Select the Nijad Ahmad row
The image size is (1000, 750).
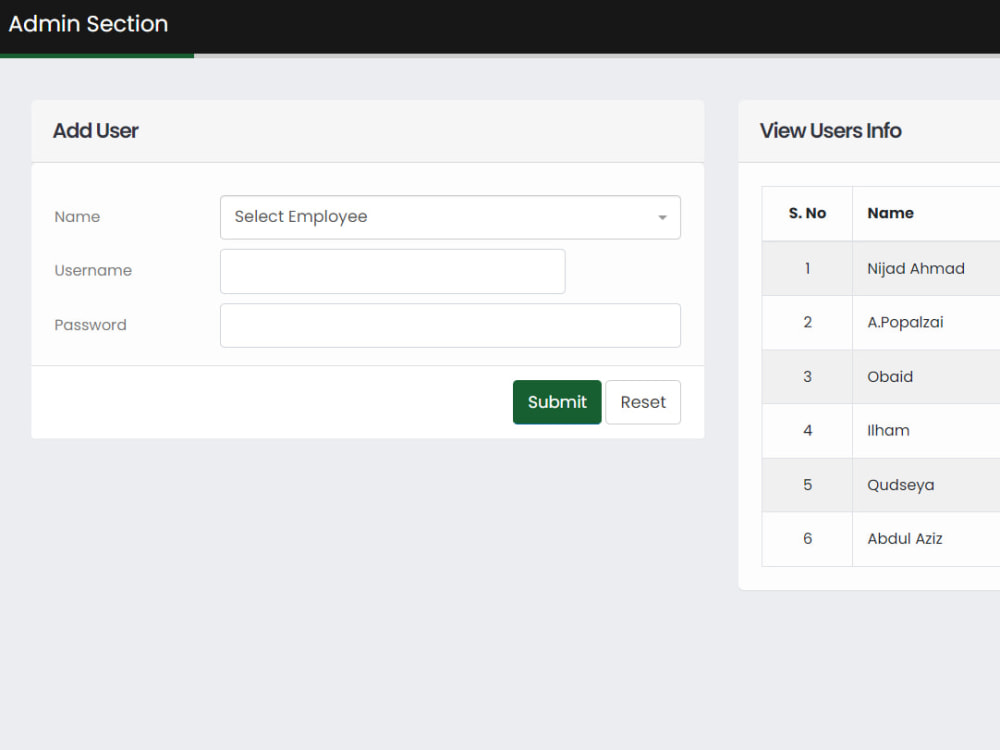[x=881, y=268]
